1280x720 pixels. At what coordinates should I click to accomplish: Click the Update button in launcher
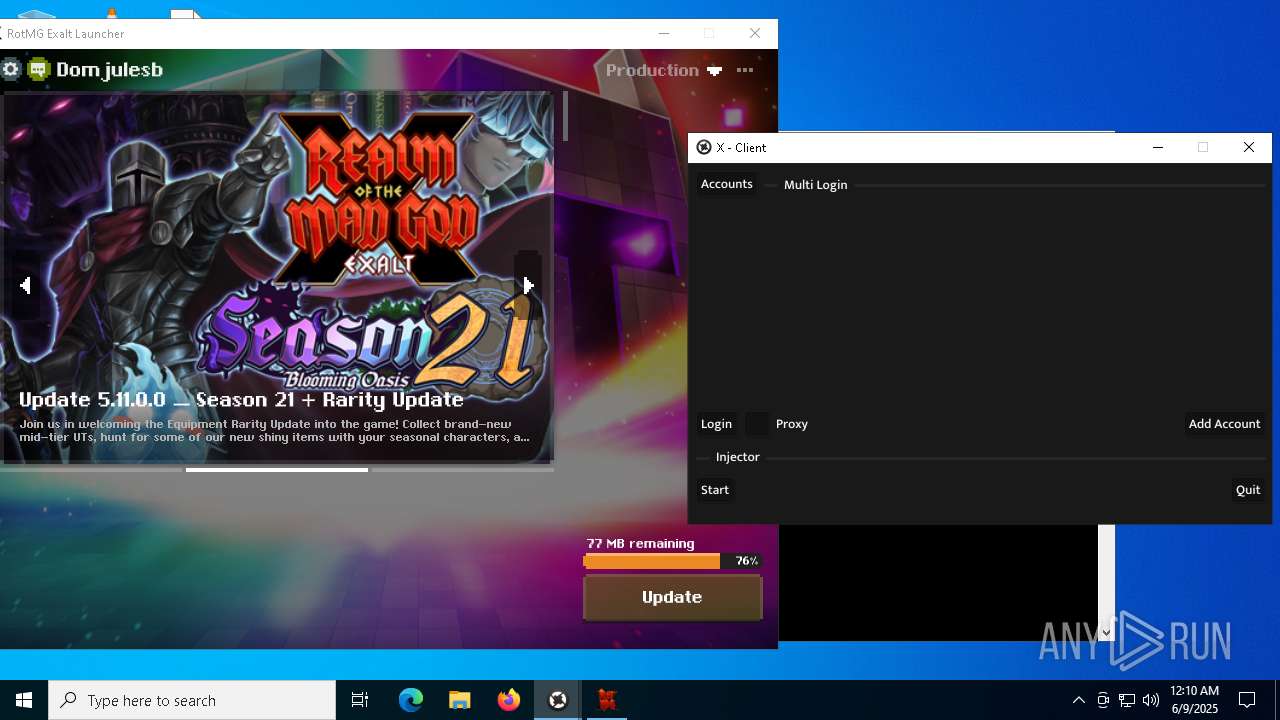(672, 597)
